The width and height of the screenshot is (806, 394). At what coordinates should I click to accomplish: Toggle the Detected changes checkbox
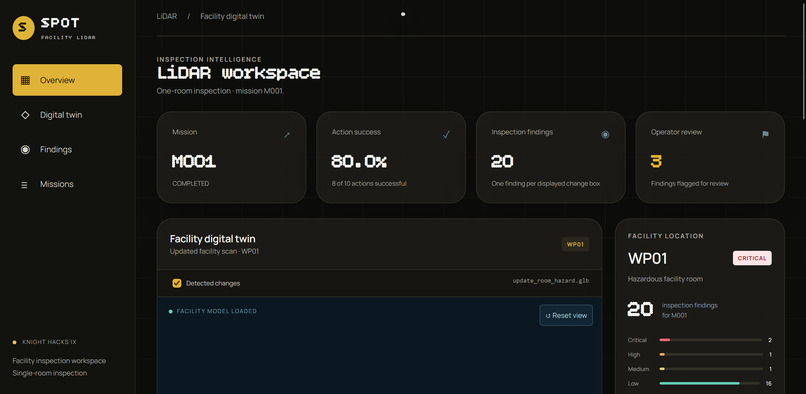[177, 283]
